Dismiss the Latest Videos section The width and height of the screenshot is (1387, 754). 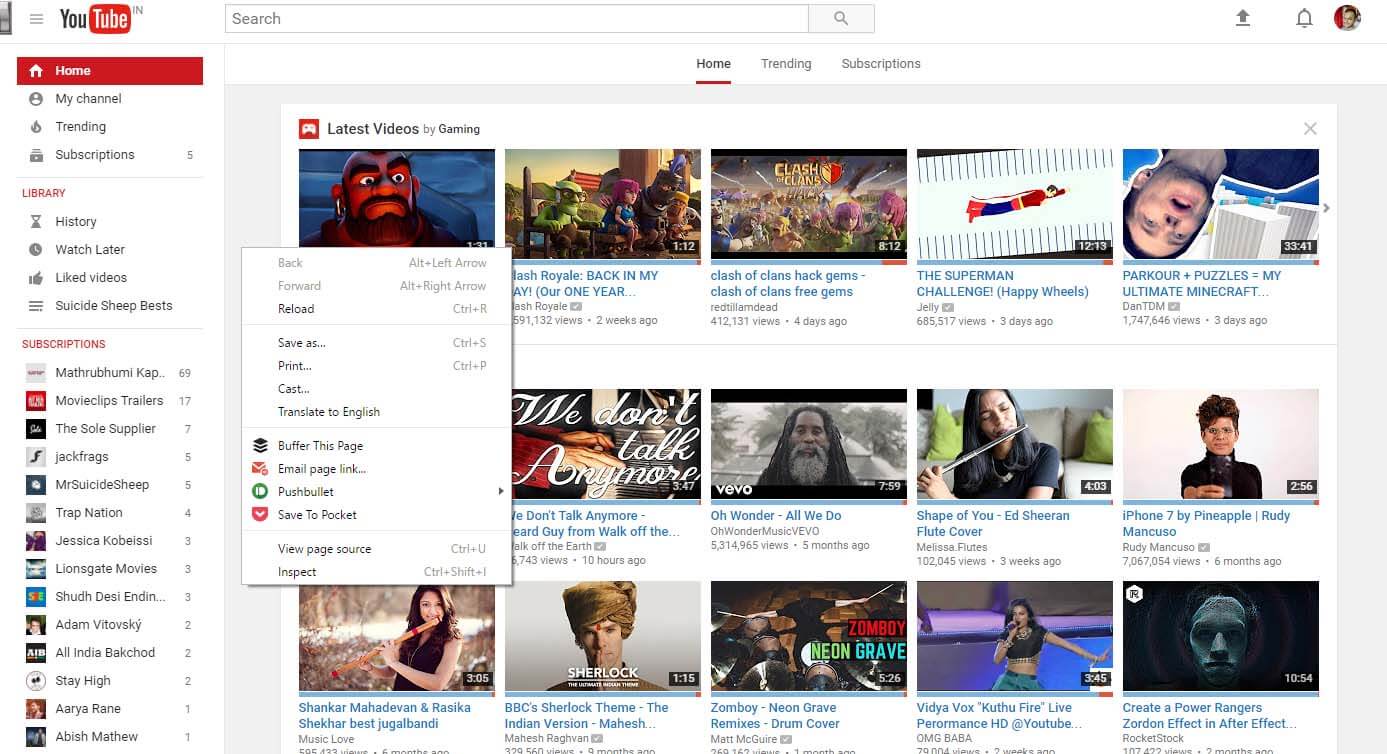(1310, 128)
